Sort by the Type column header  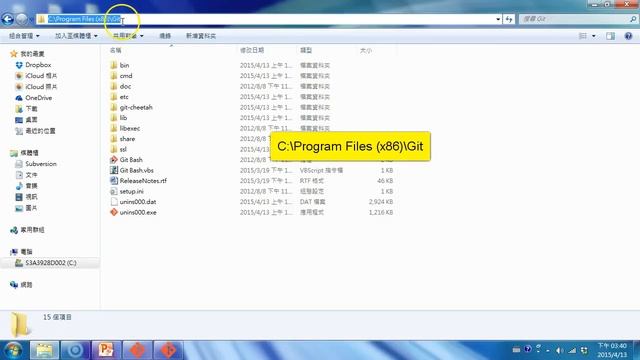(x=306, y=50)
